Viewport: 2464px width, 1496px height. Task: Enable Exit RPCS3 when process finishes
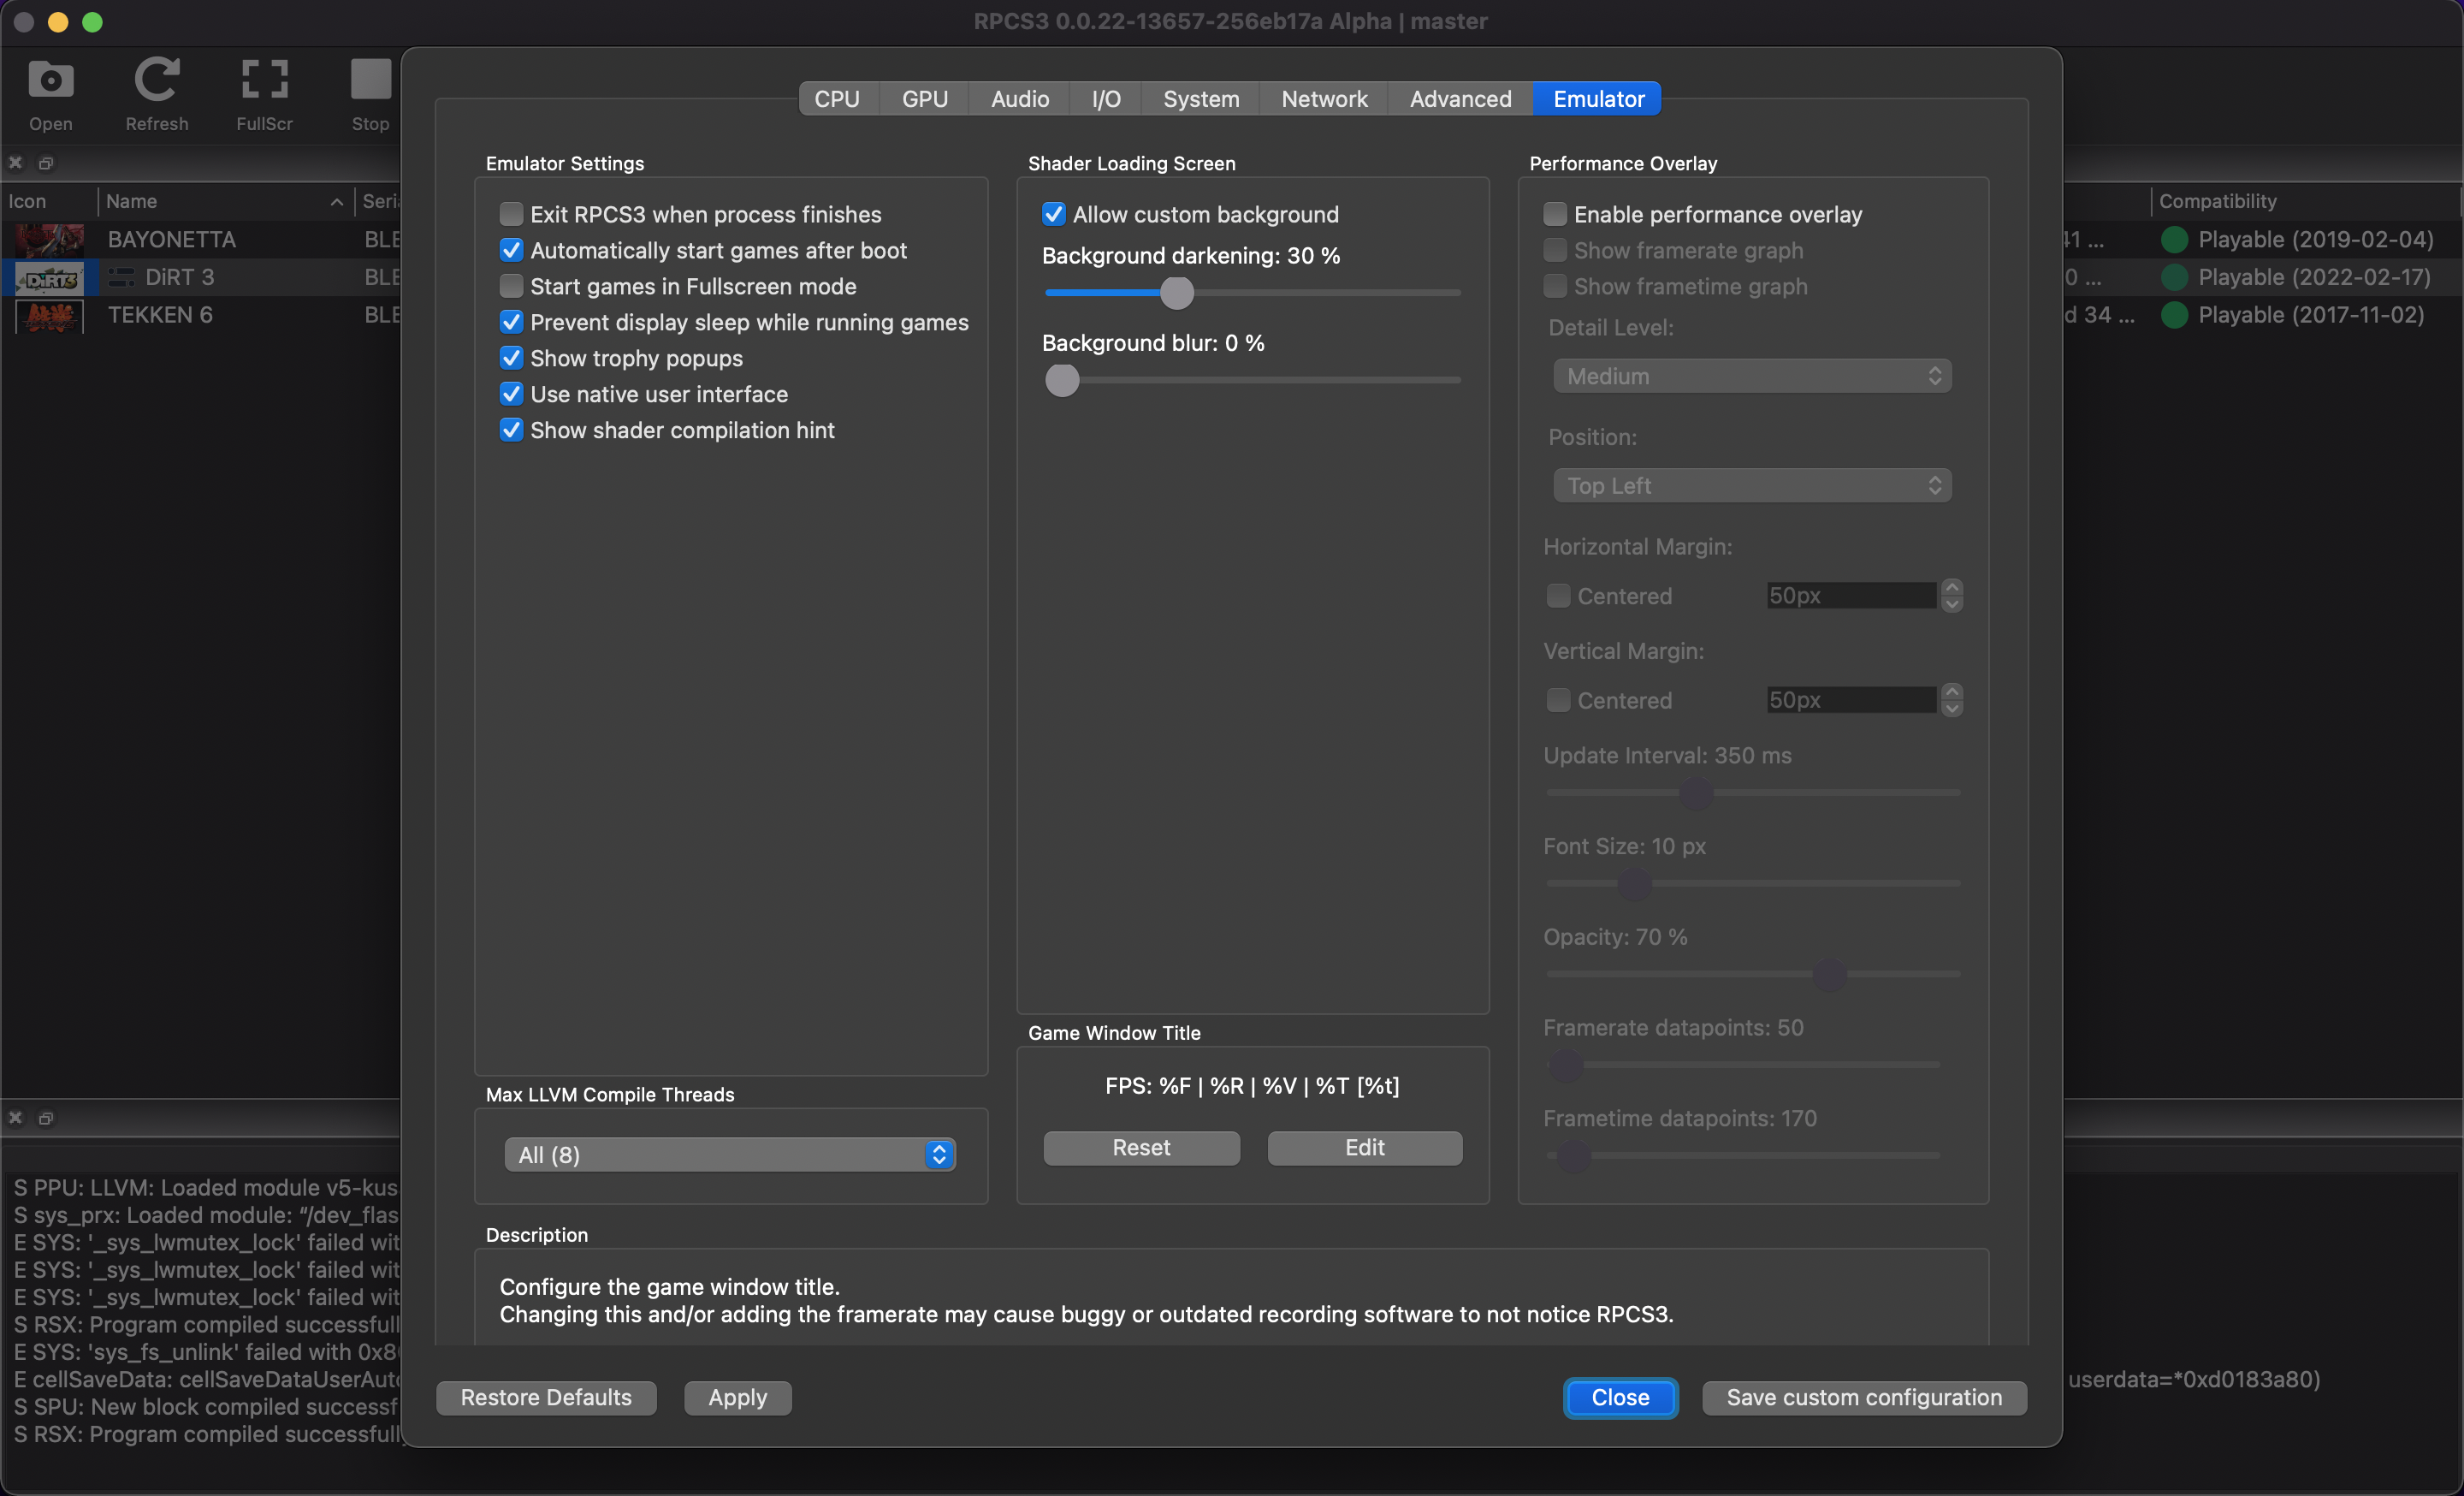tap(511, 214)
